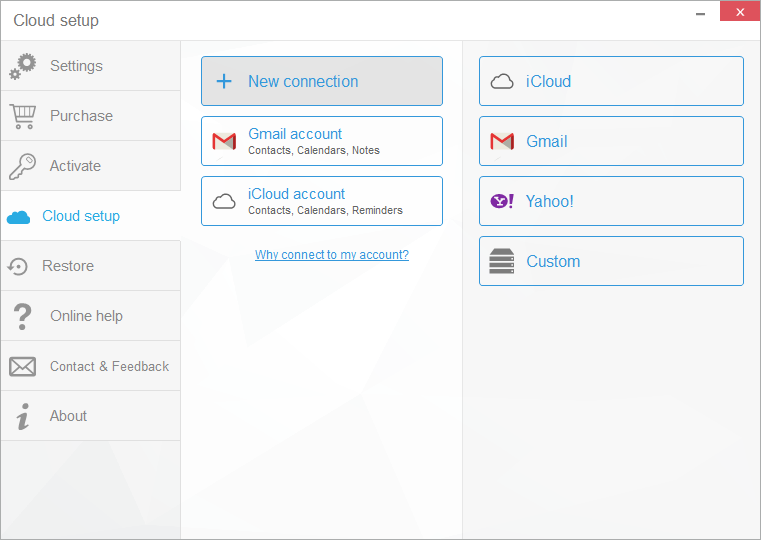This screenshot has width=761, height=540.
Task: Open iCloud account title text
Action: click(x=297, y=194)
